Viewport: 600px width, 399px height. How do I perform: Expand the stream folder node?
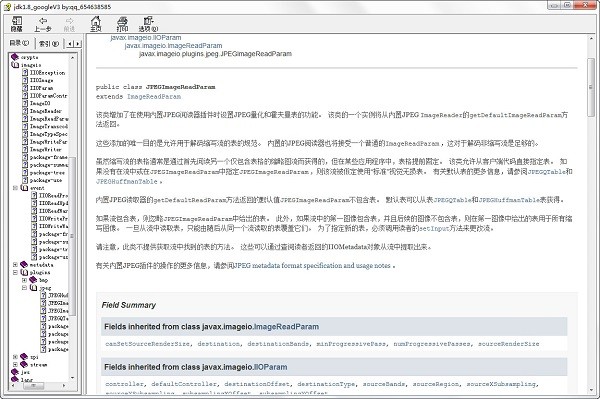point(15,365)
